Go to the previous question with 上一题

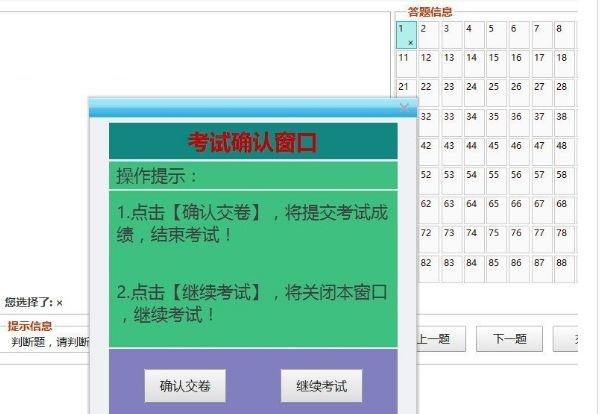tap(441, 339)
